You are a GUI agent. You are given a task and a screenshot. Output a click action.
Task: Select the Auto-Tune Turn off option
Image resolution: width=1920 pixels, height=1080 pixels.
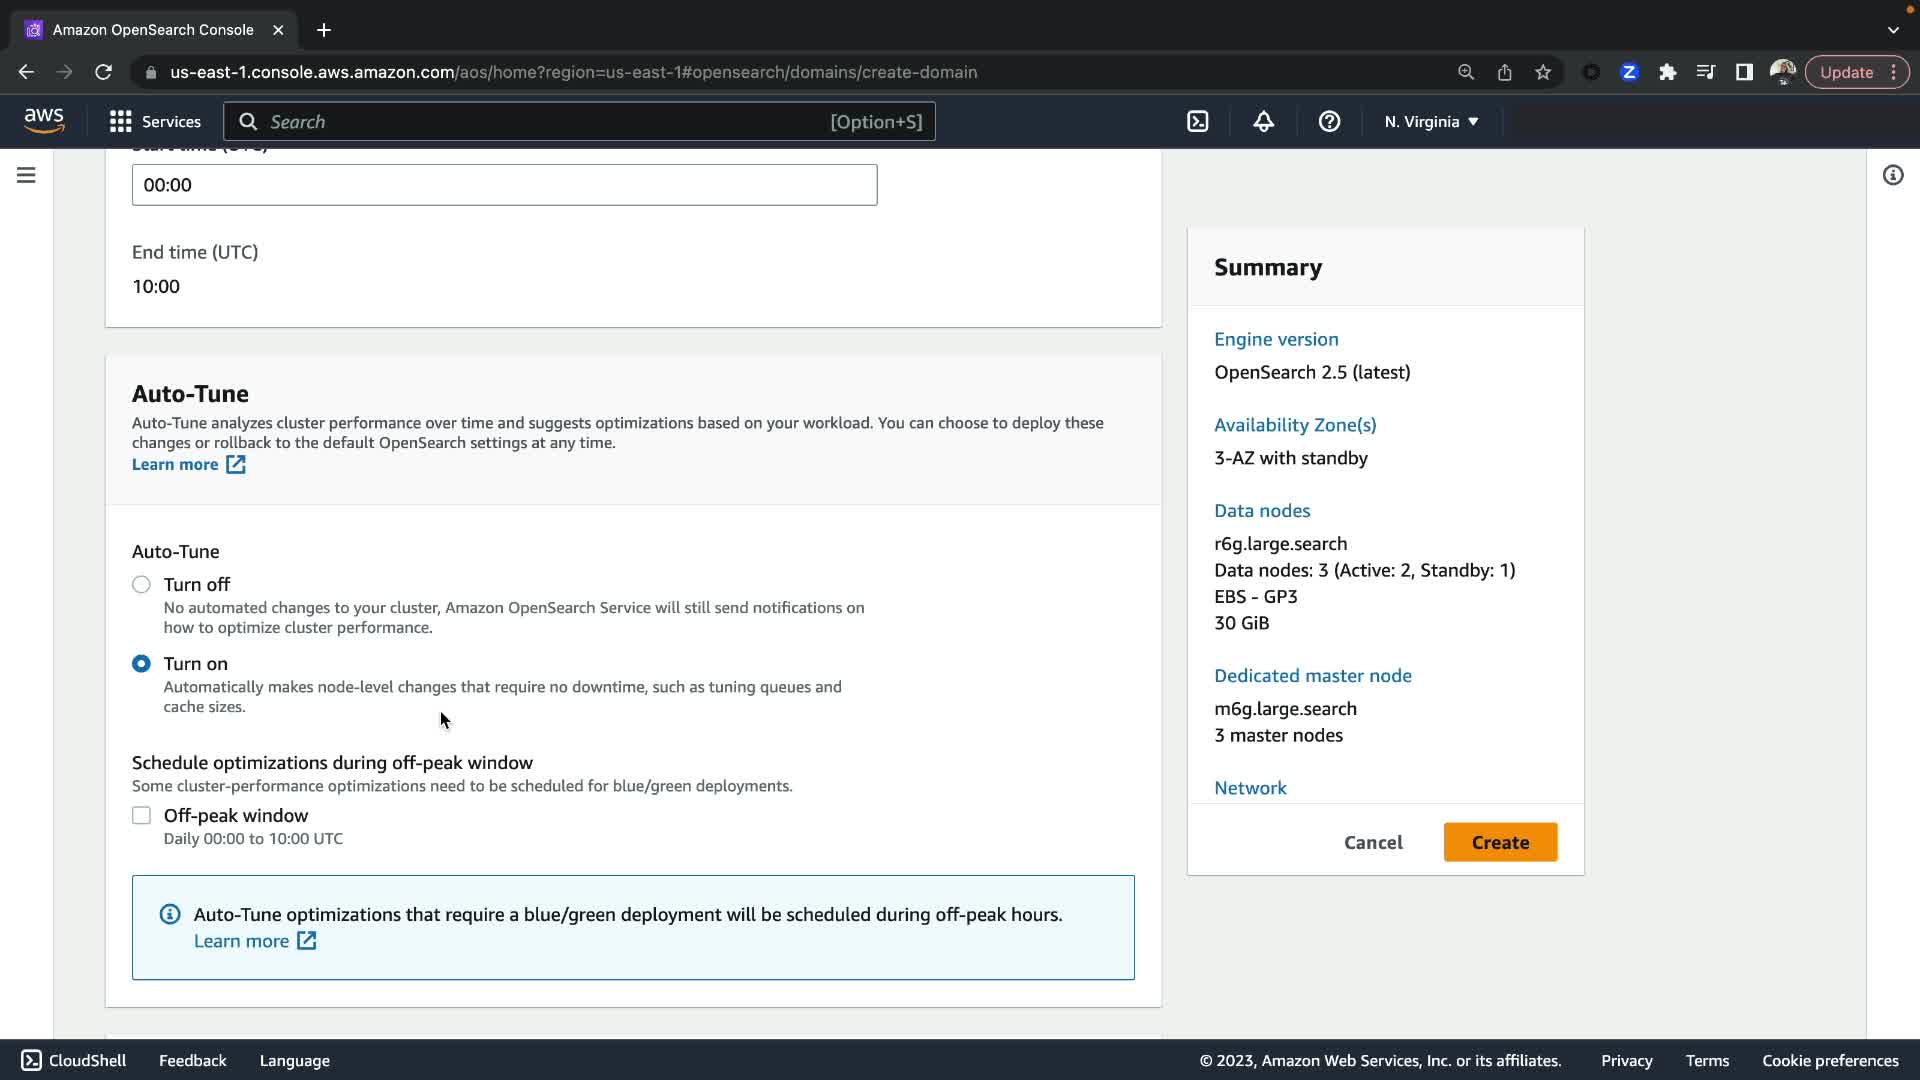141,585
